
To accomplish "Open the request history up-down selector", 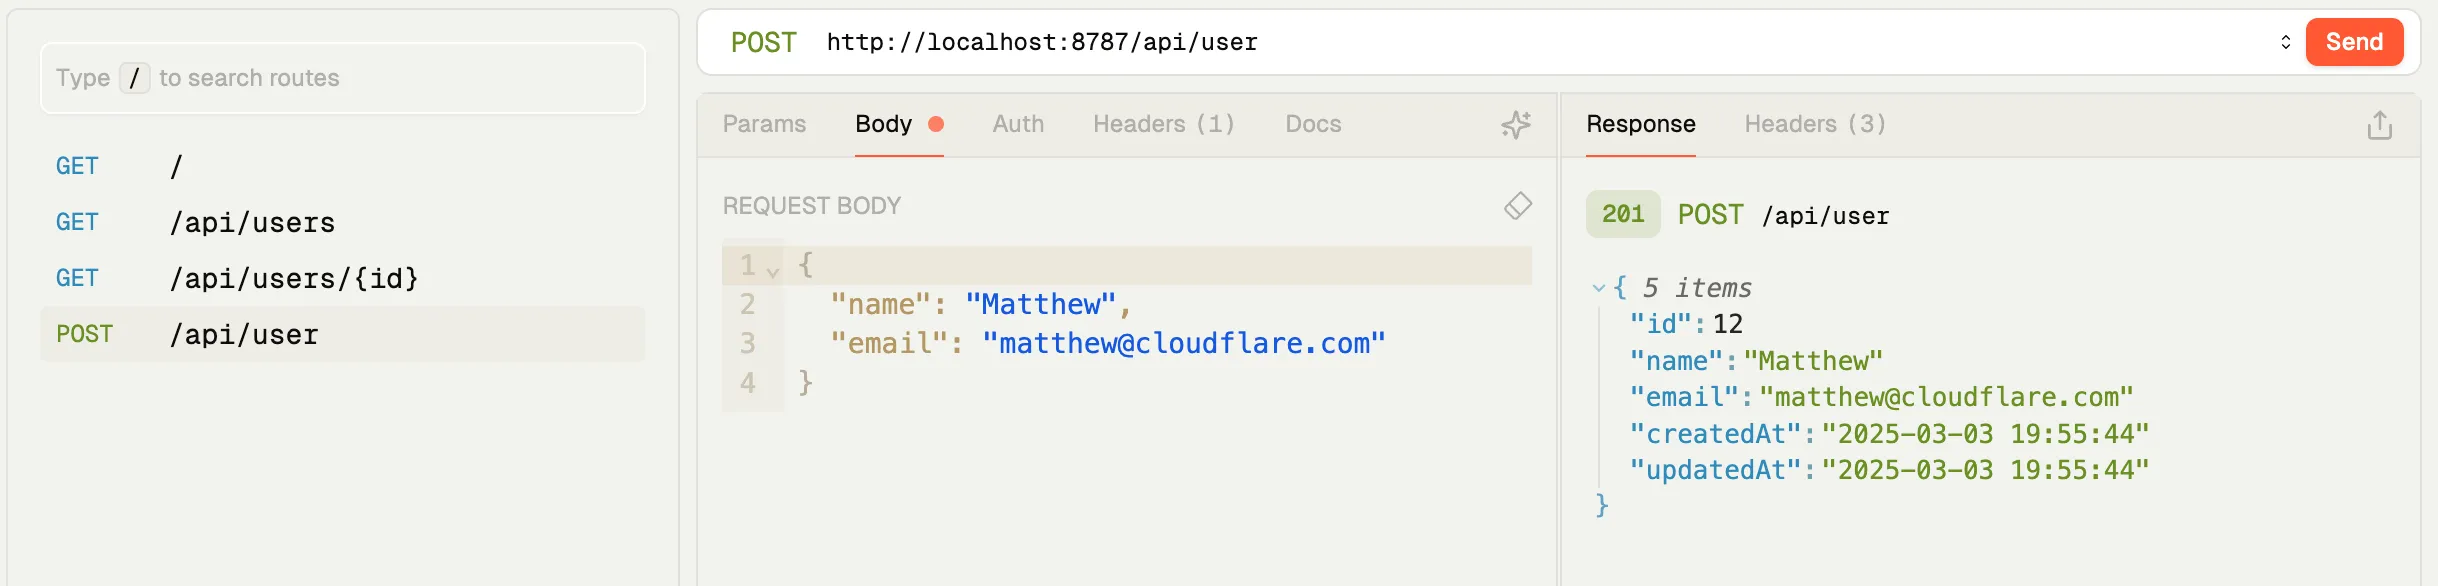I will [2285, 42].
